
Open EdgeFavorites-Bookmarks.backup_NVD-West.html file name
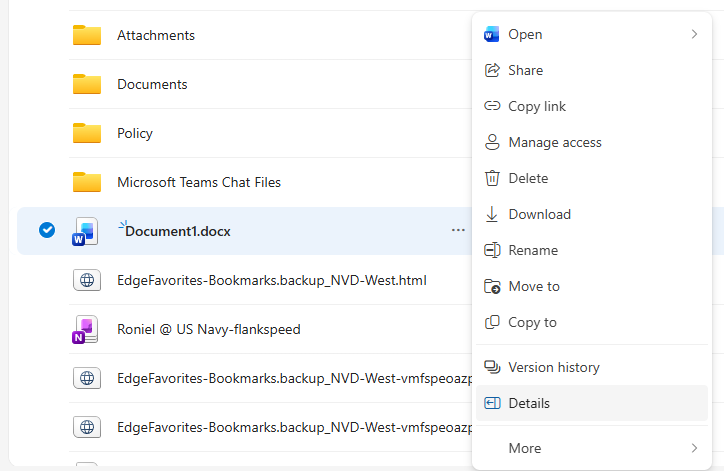(272, 280)
